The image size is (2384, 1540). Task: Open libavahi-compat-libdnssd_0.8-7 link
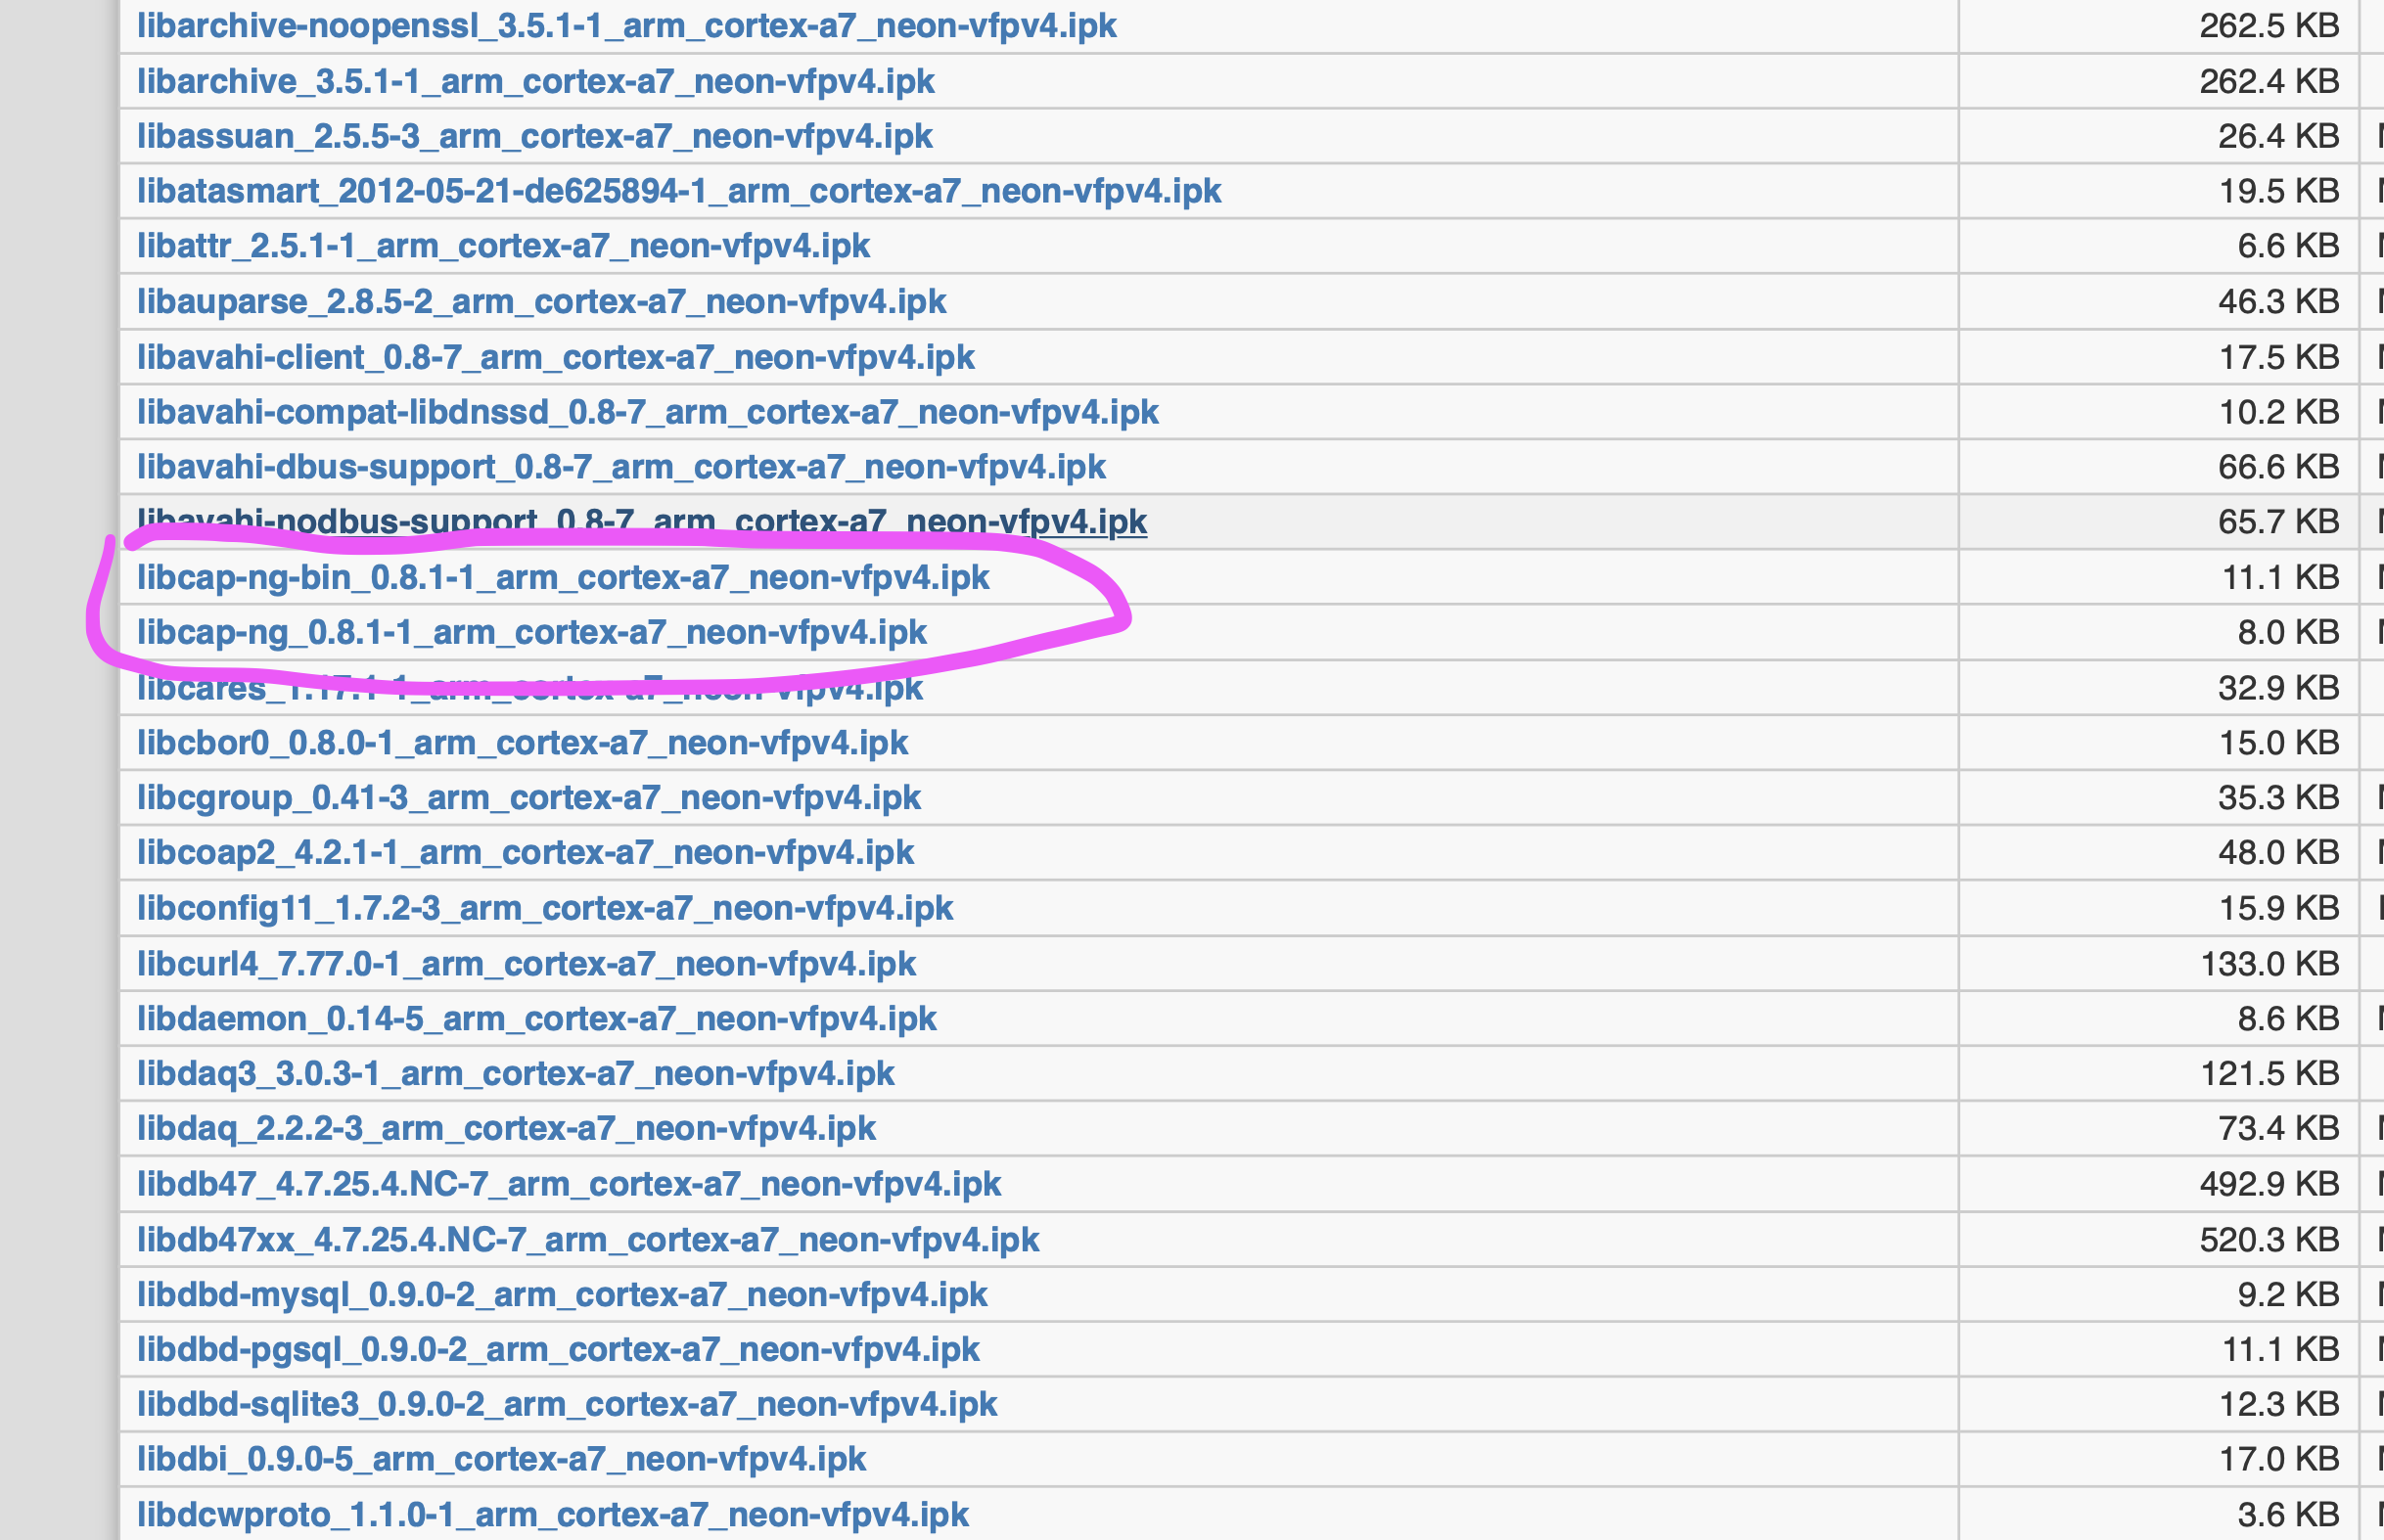tap(647, 412)
